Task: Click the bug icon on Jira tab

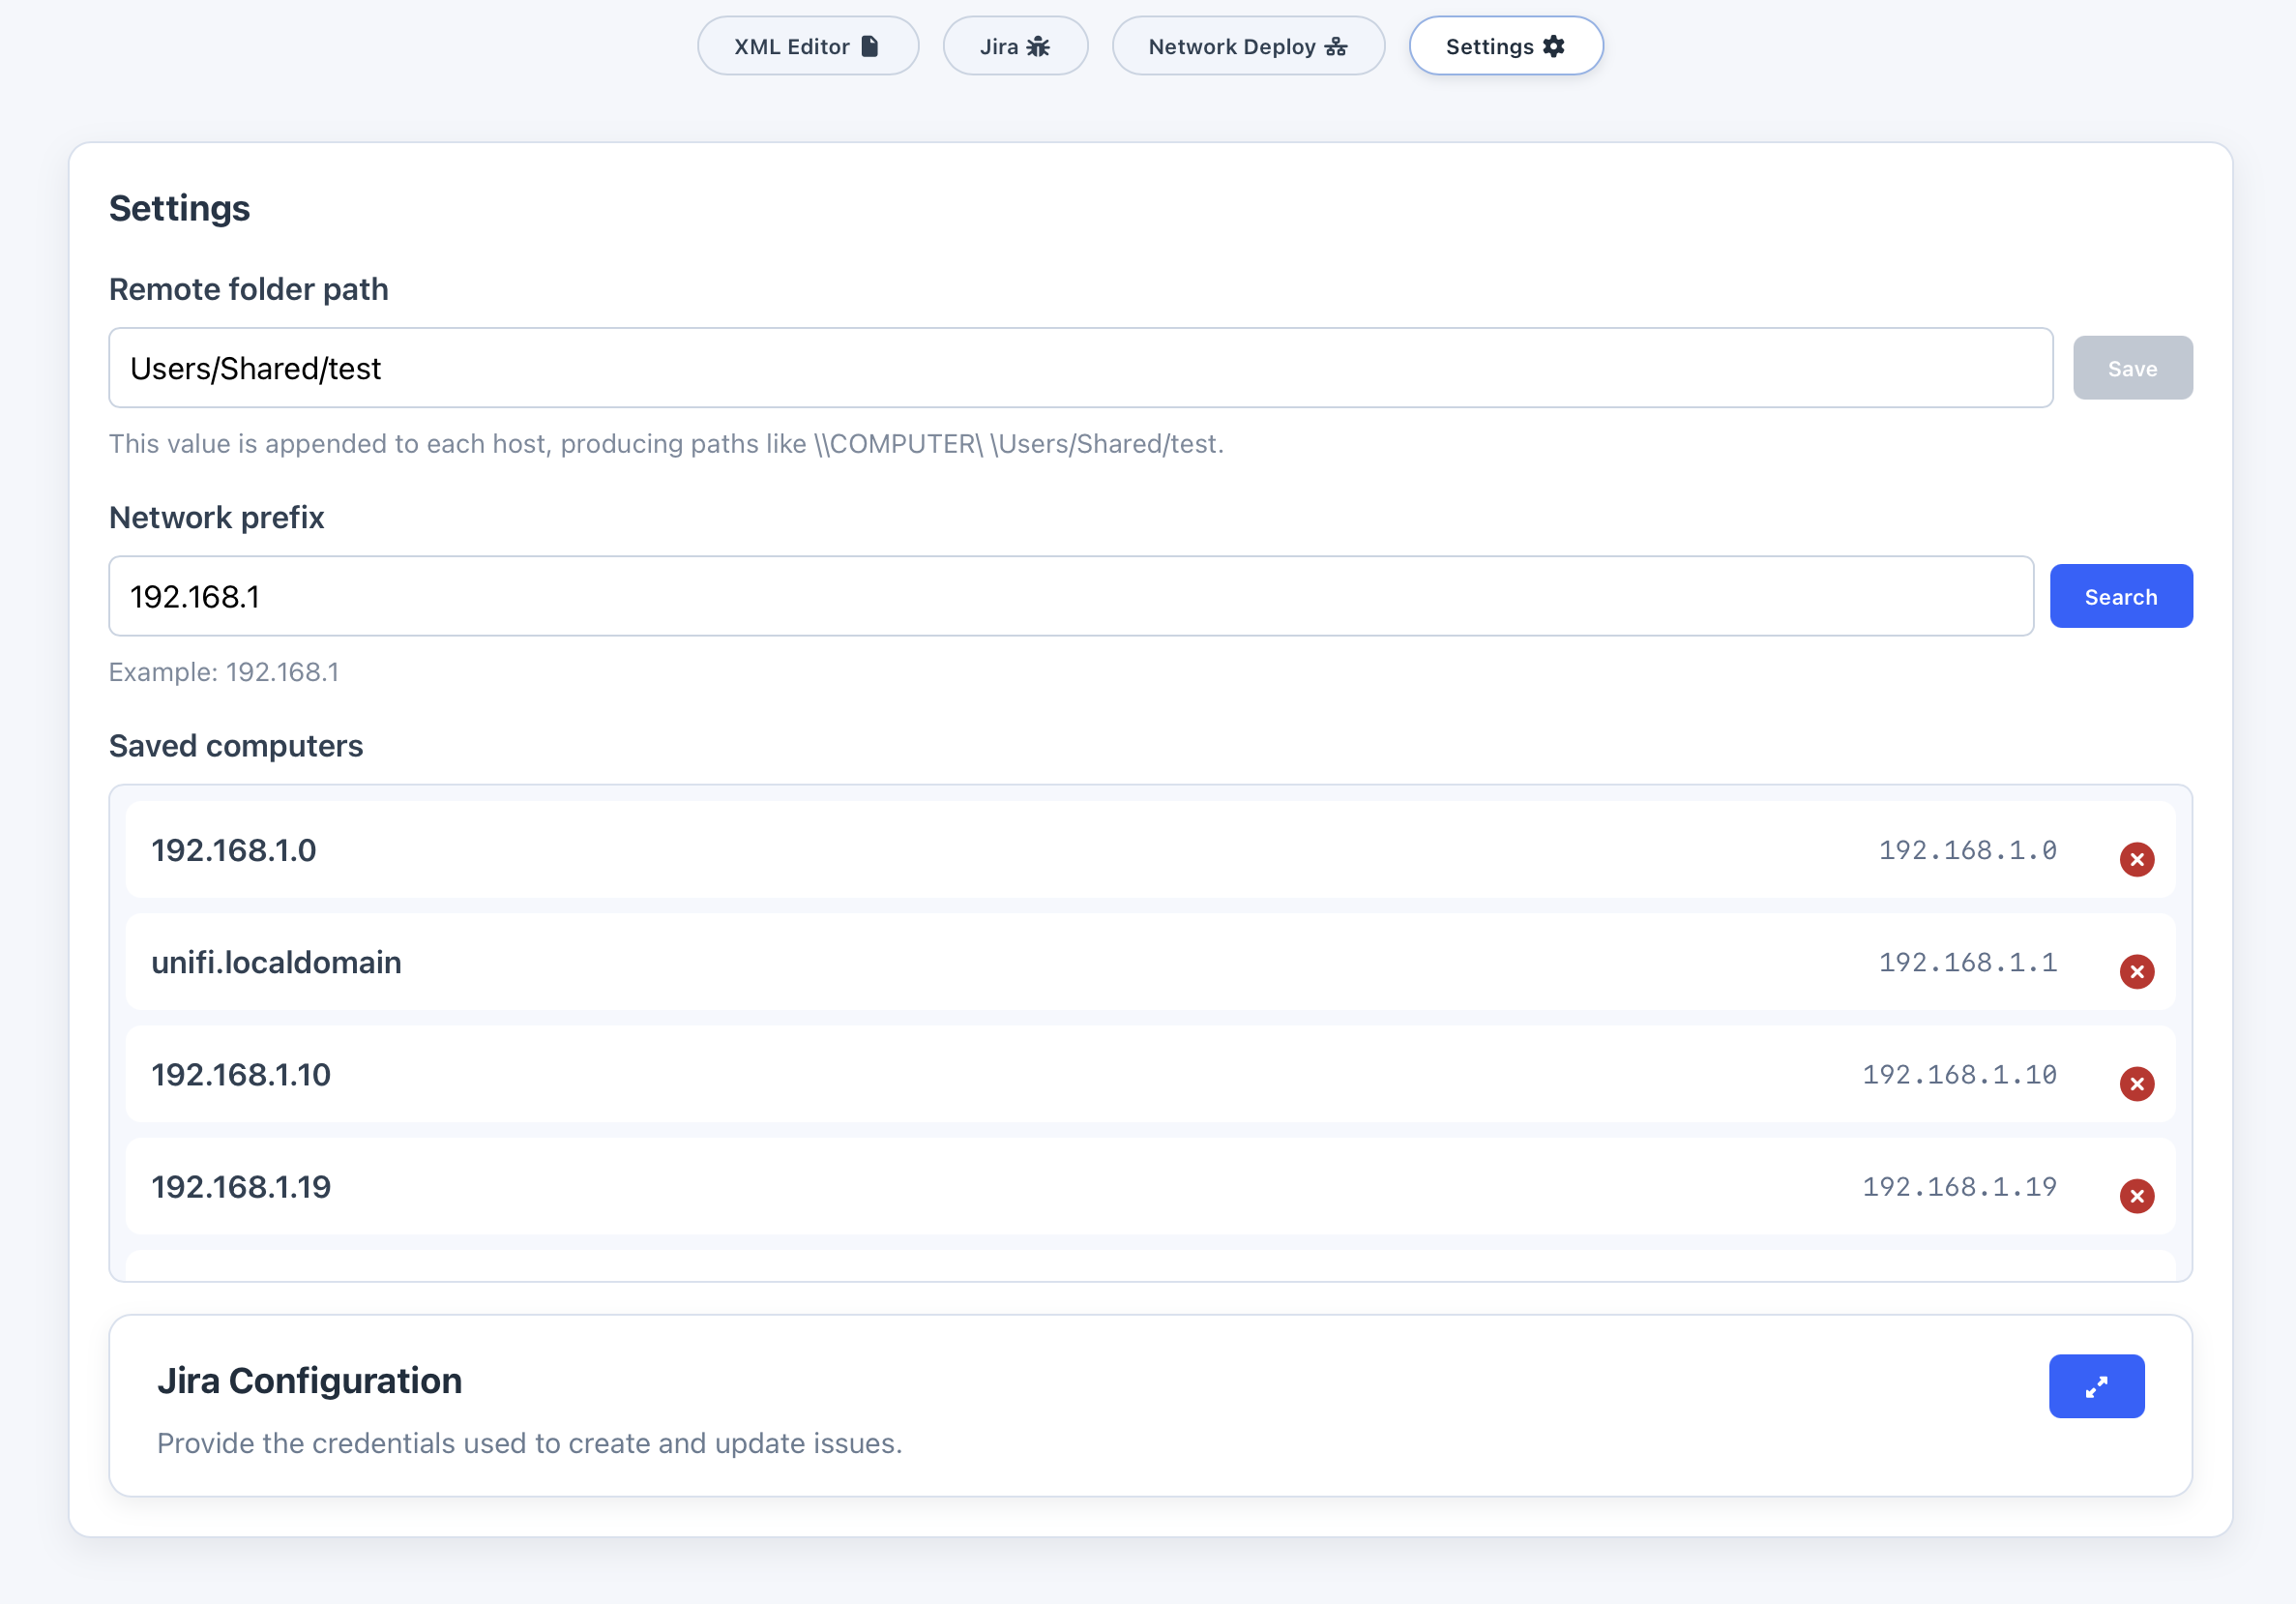Action: [1038, 46]
